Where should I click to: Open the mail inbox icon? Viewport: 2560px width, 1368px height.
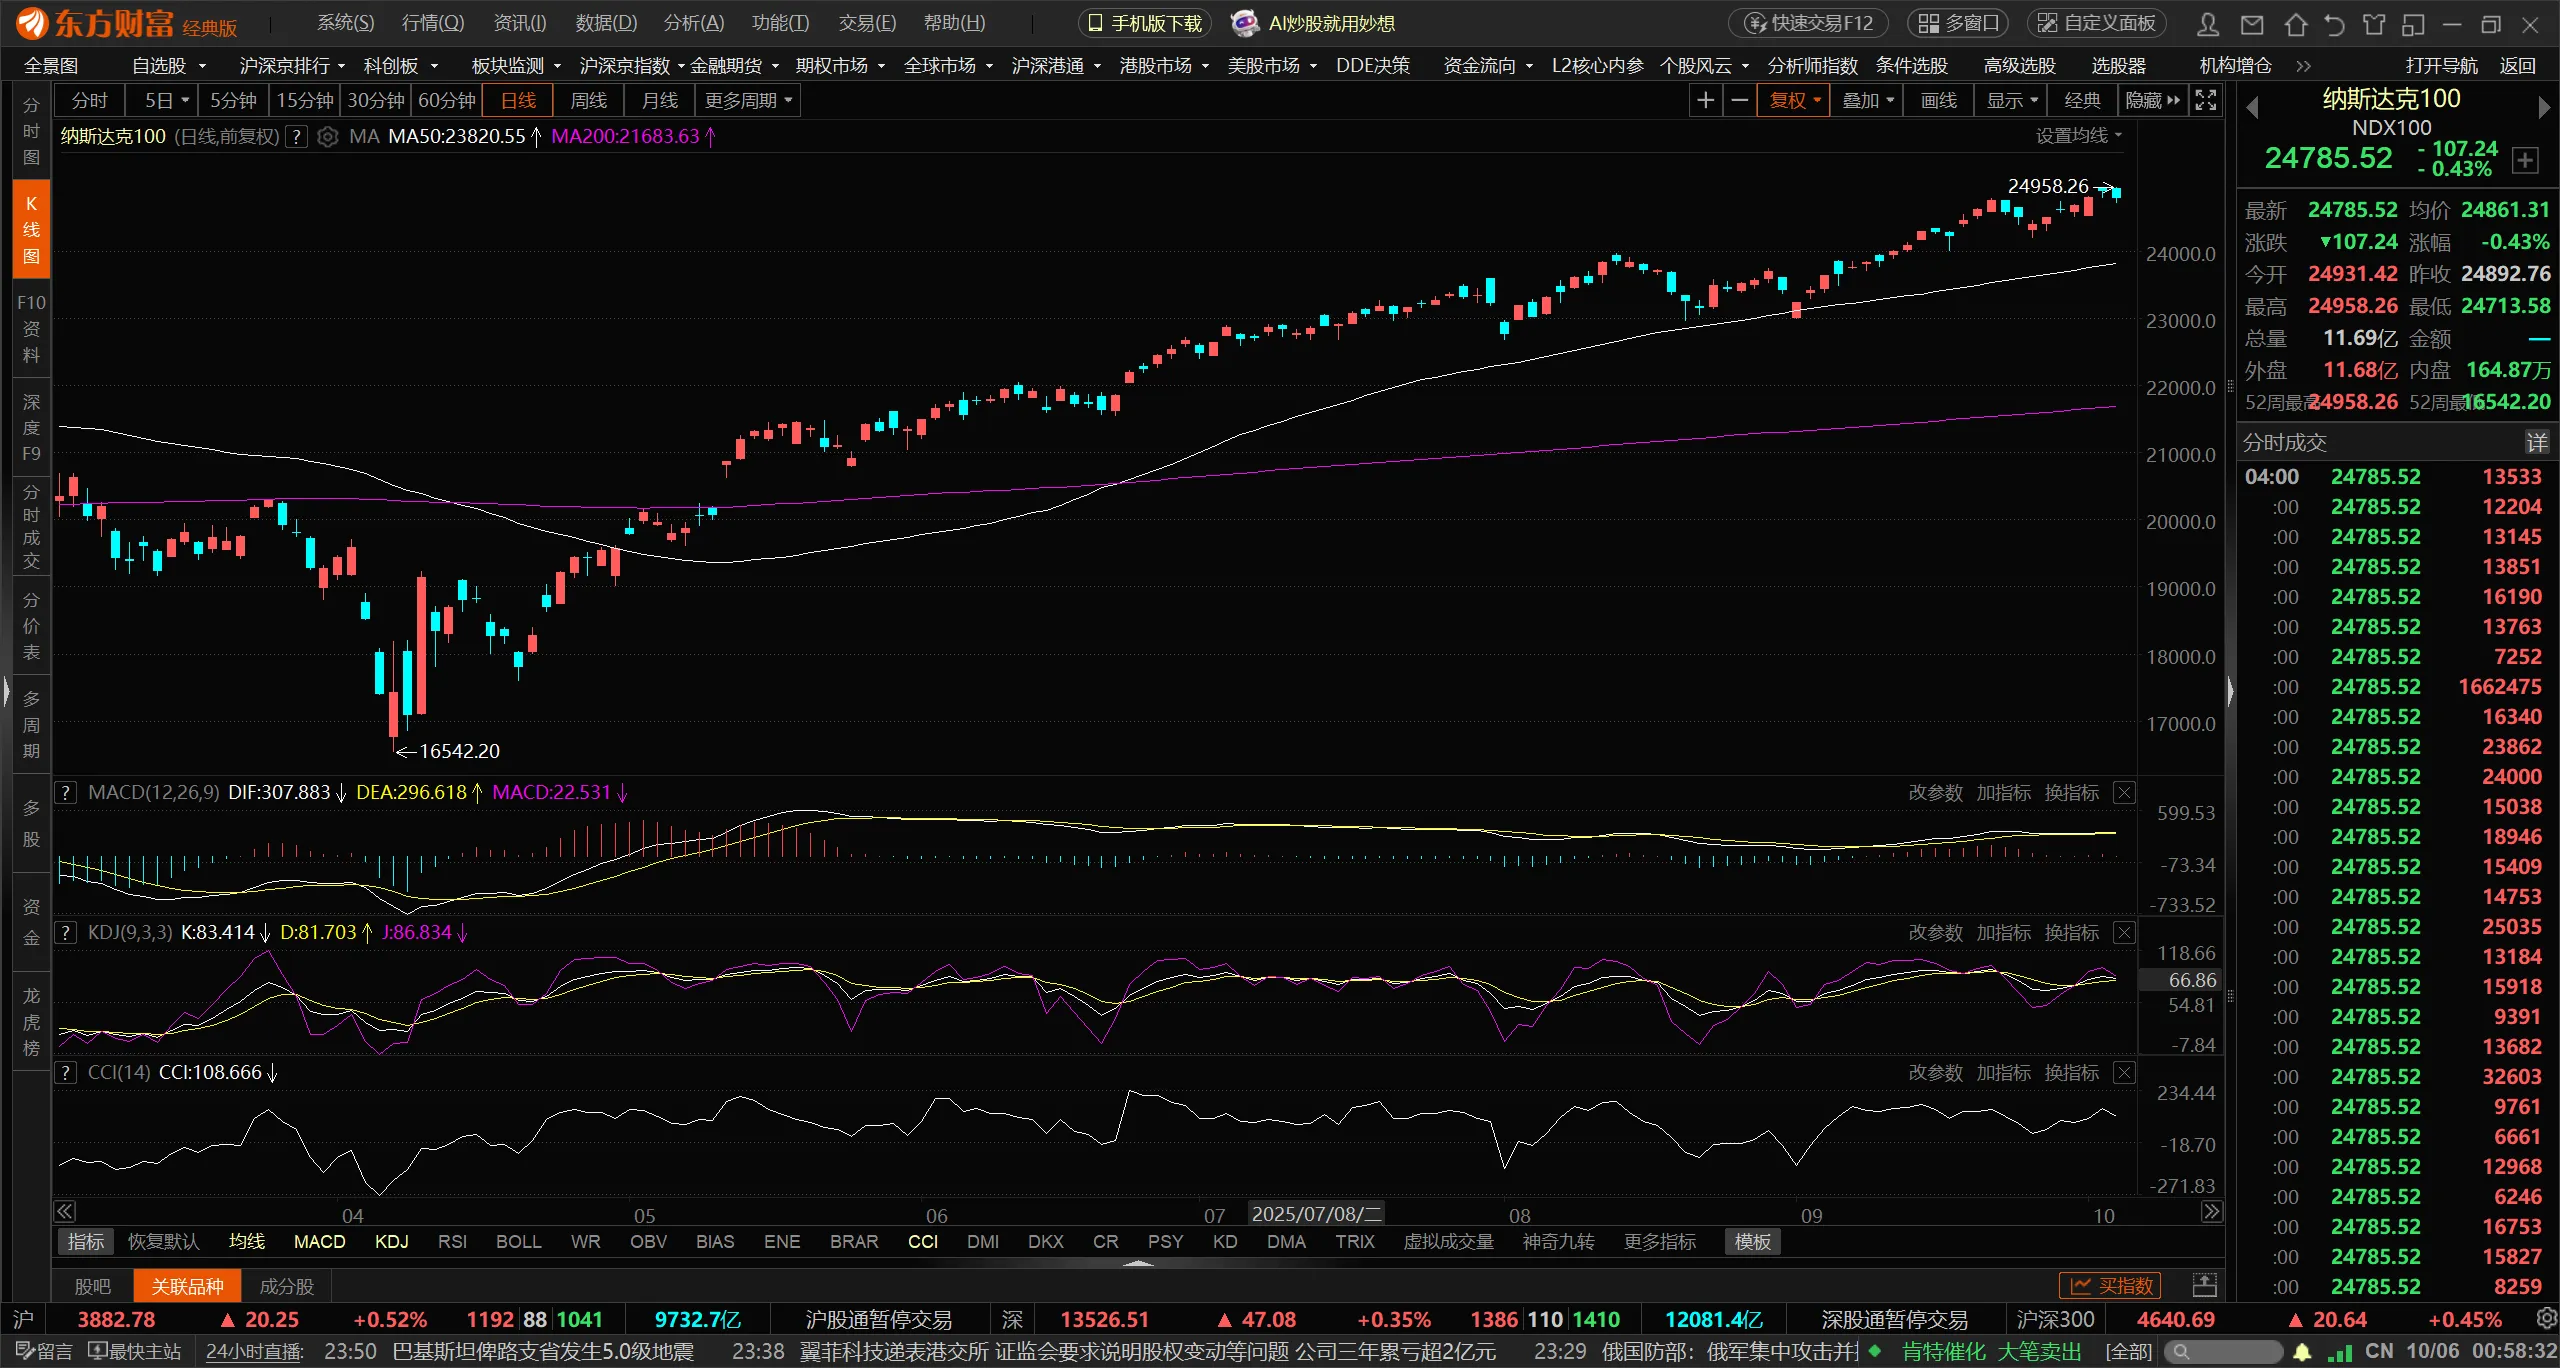(x=2251, y=23)
